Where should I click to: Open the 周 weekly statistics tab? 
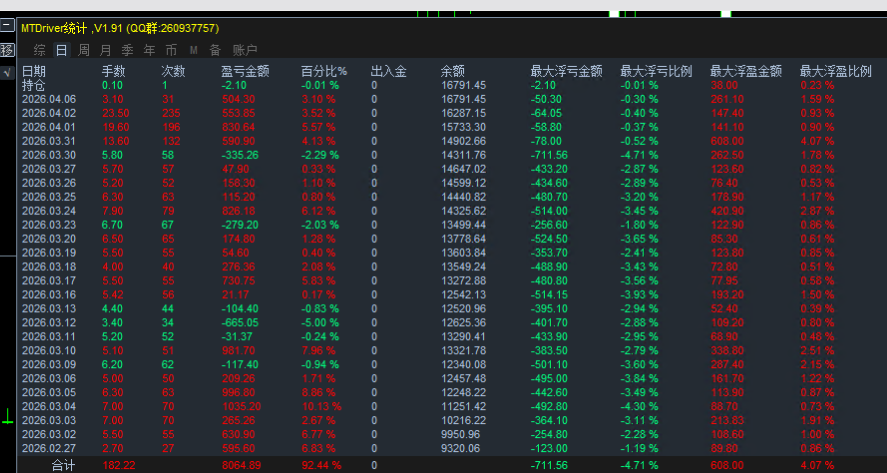coord(84,50)
